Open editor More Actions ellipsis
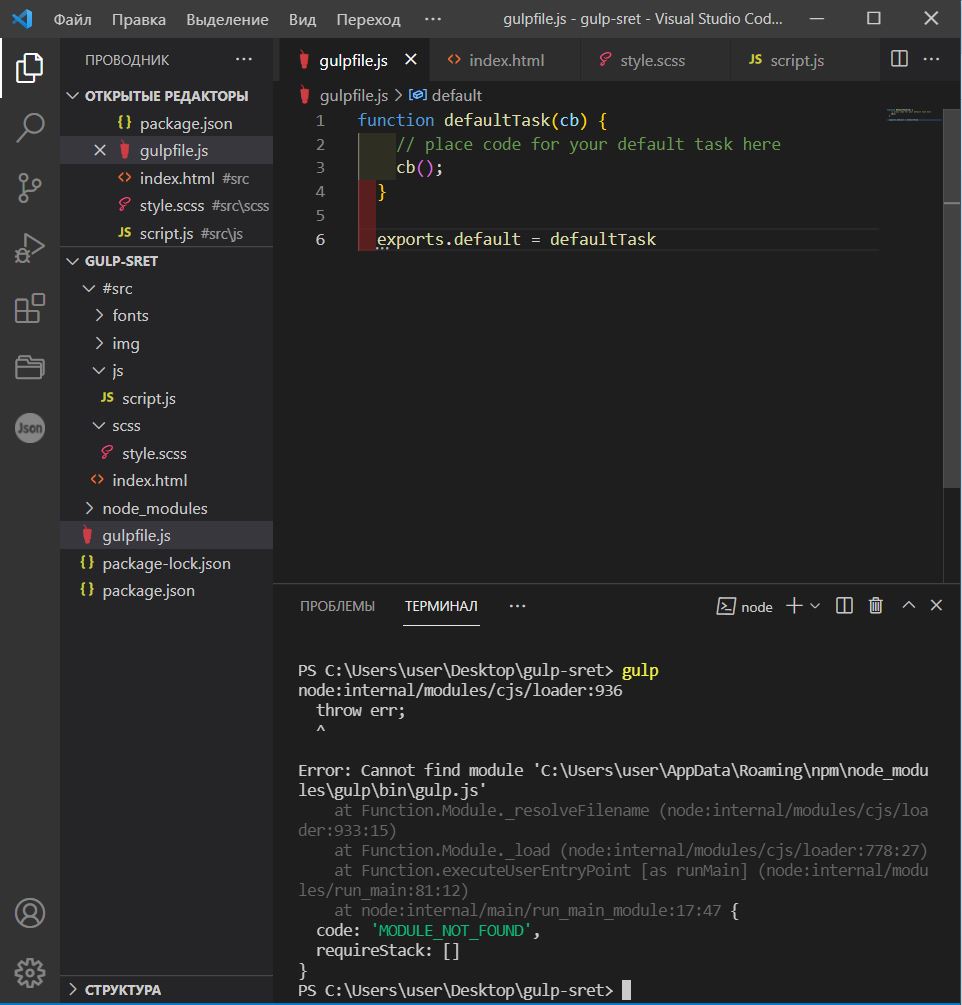The height and width of the screenshot is (1005, 962). pos(931,59)
